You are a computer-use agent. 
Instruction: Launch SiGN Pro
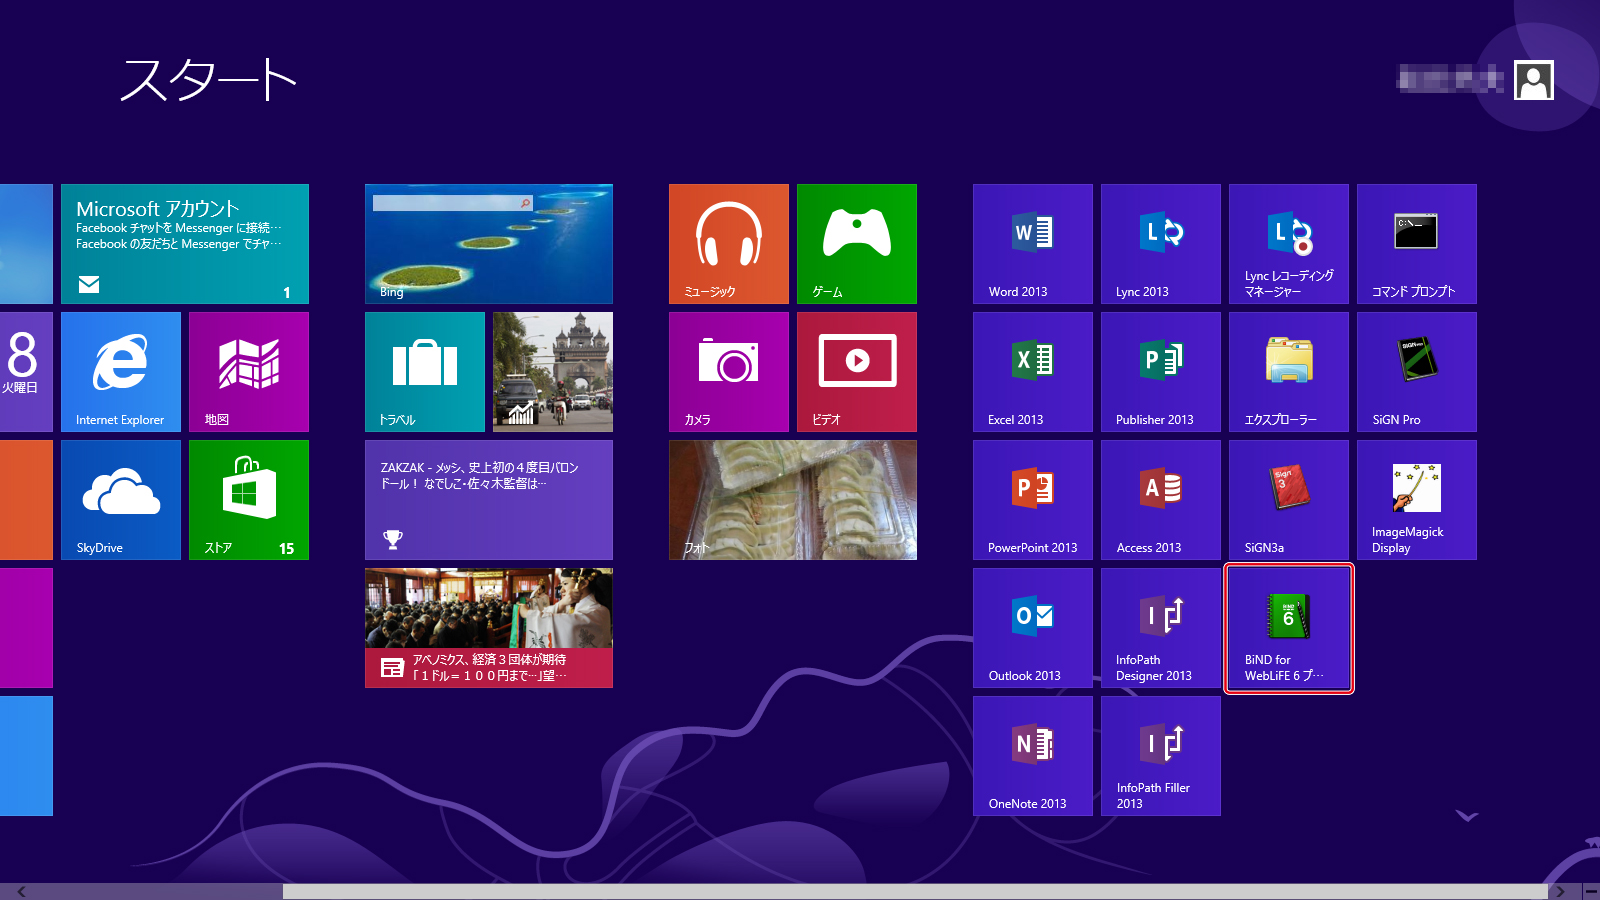(1417, 372)
